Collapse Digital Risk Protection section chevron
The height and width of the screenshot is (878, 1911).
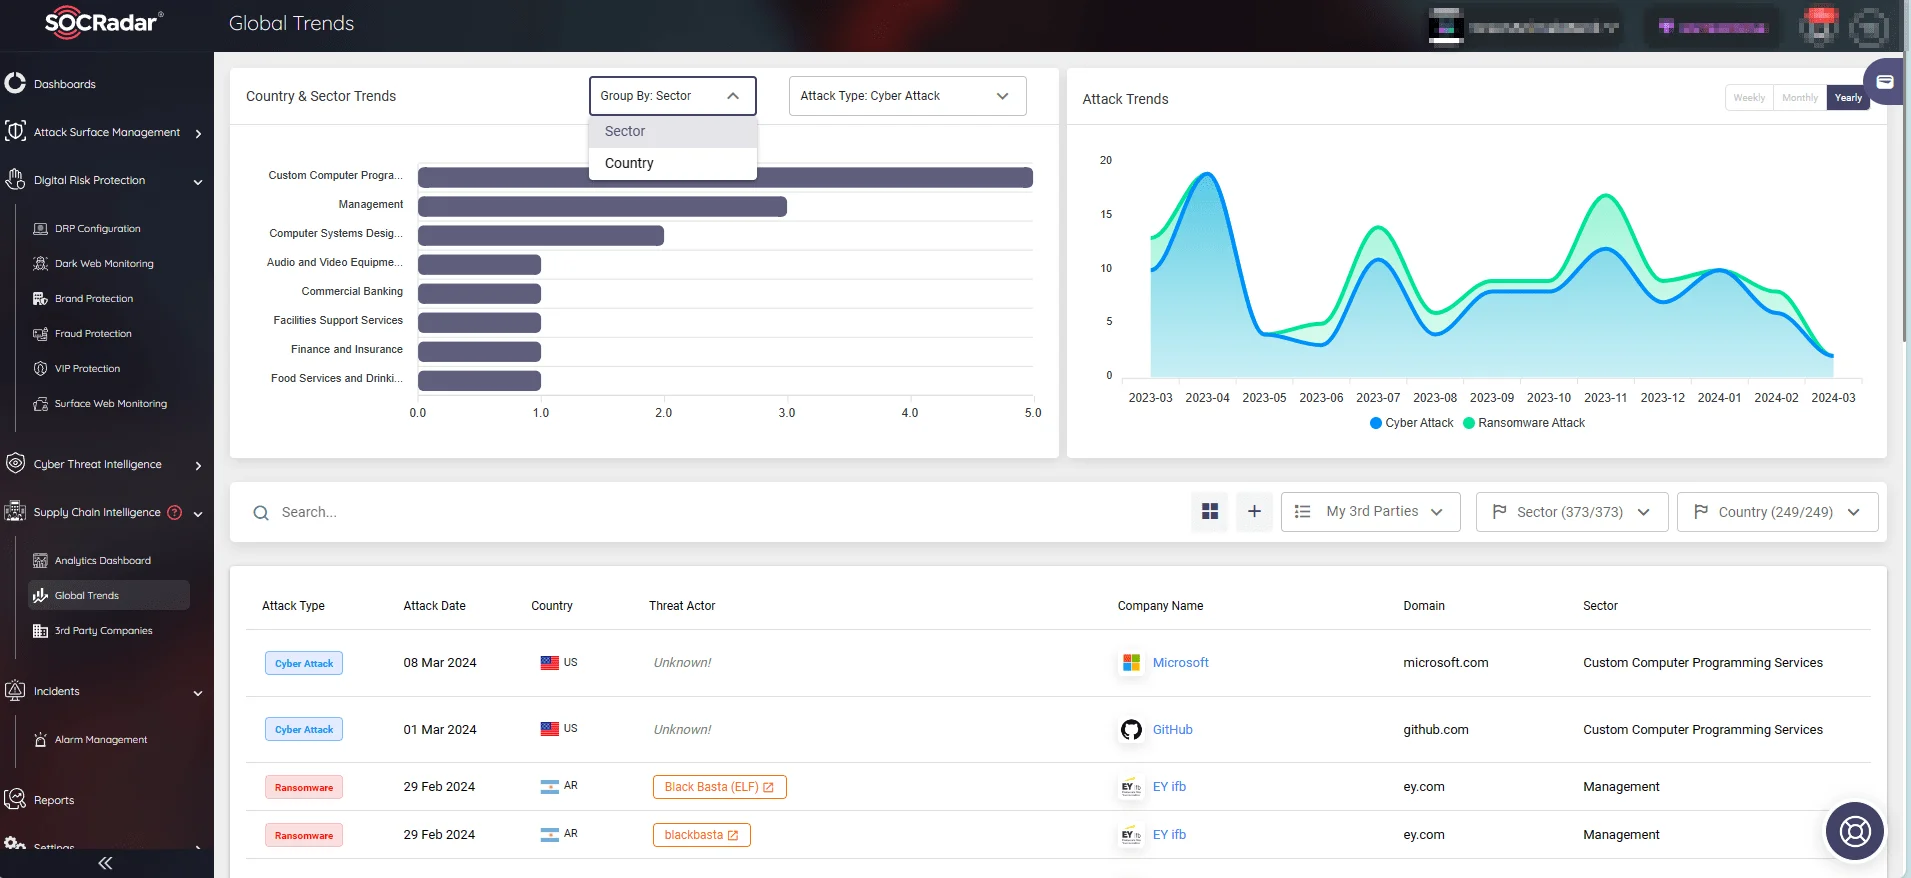coord(198,182)
